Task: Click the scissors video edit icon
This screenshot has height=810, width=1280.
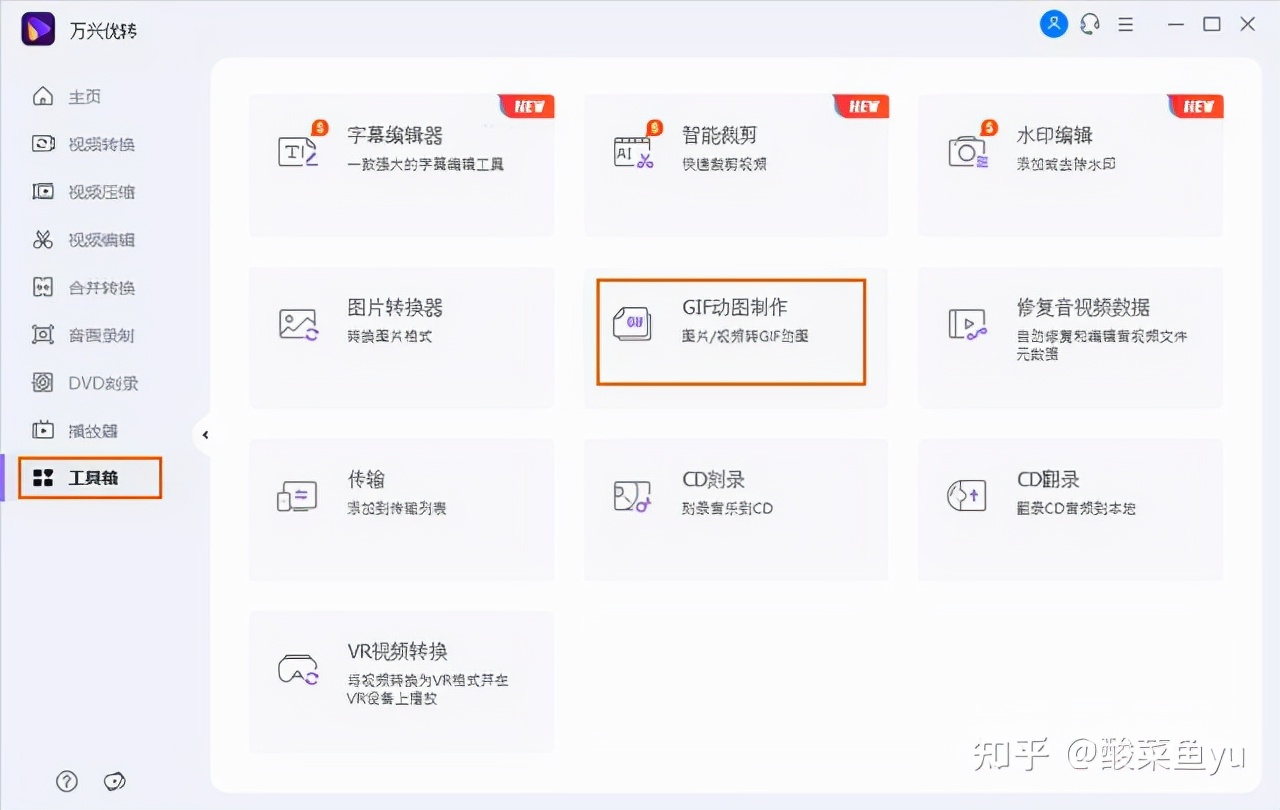Action: click(x=43, y=239)
